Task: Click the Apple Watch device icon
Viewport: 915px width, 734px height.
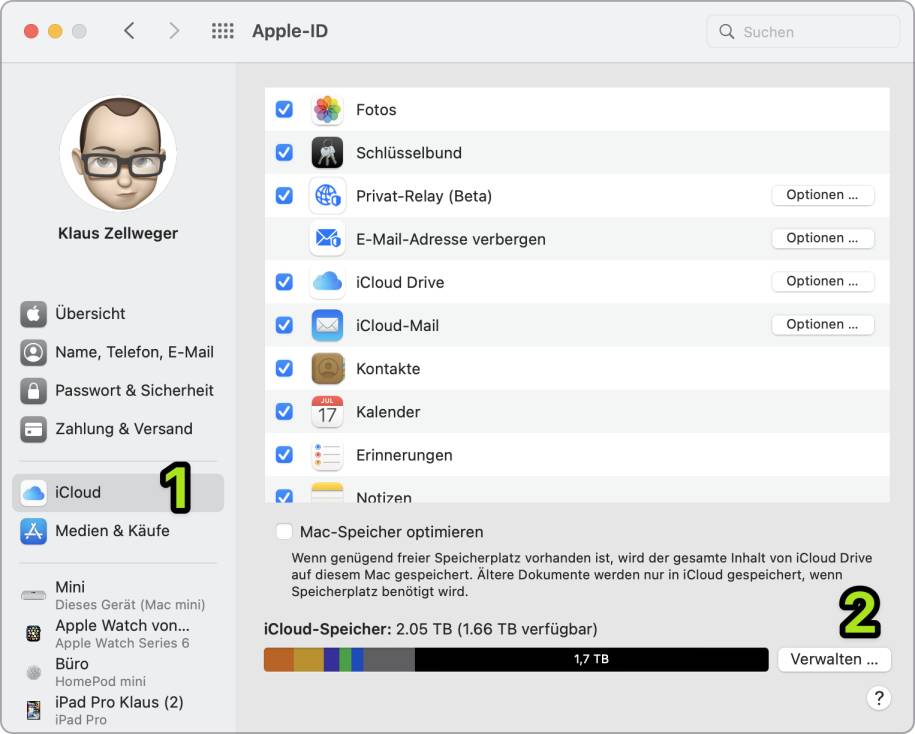Action: (33, 634)
